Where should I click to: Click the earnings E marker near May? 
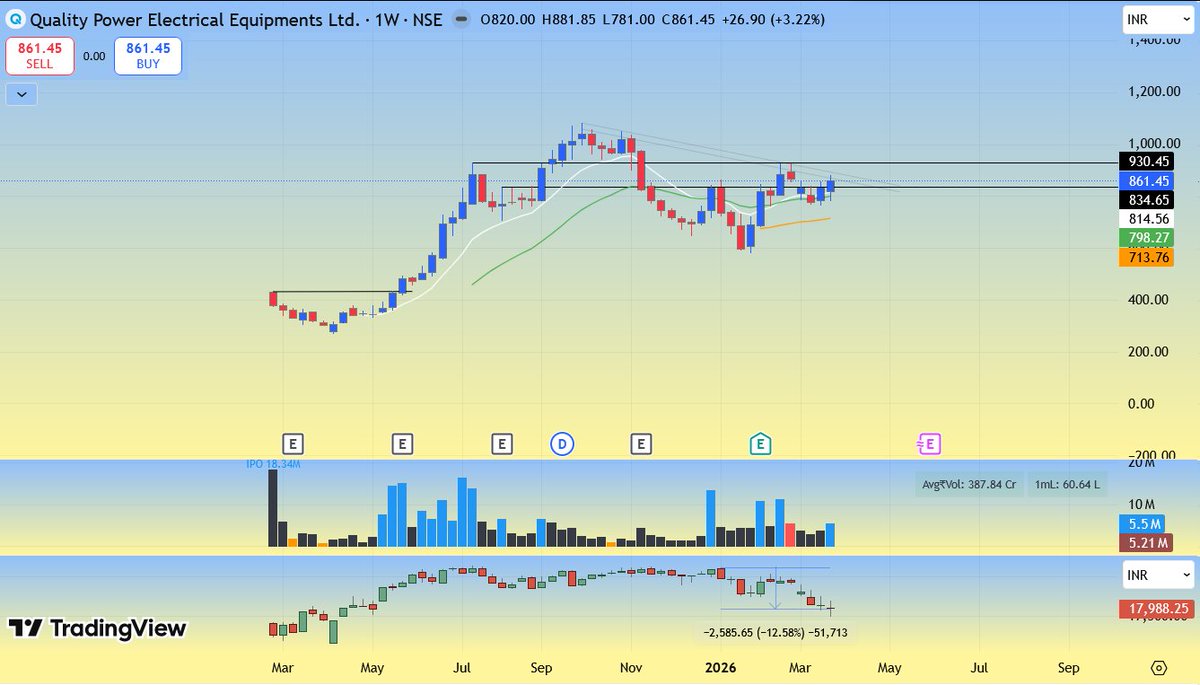402,444
